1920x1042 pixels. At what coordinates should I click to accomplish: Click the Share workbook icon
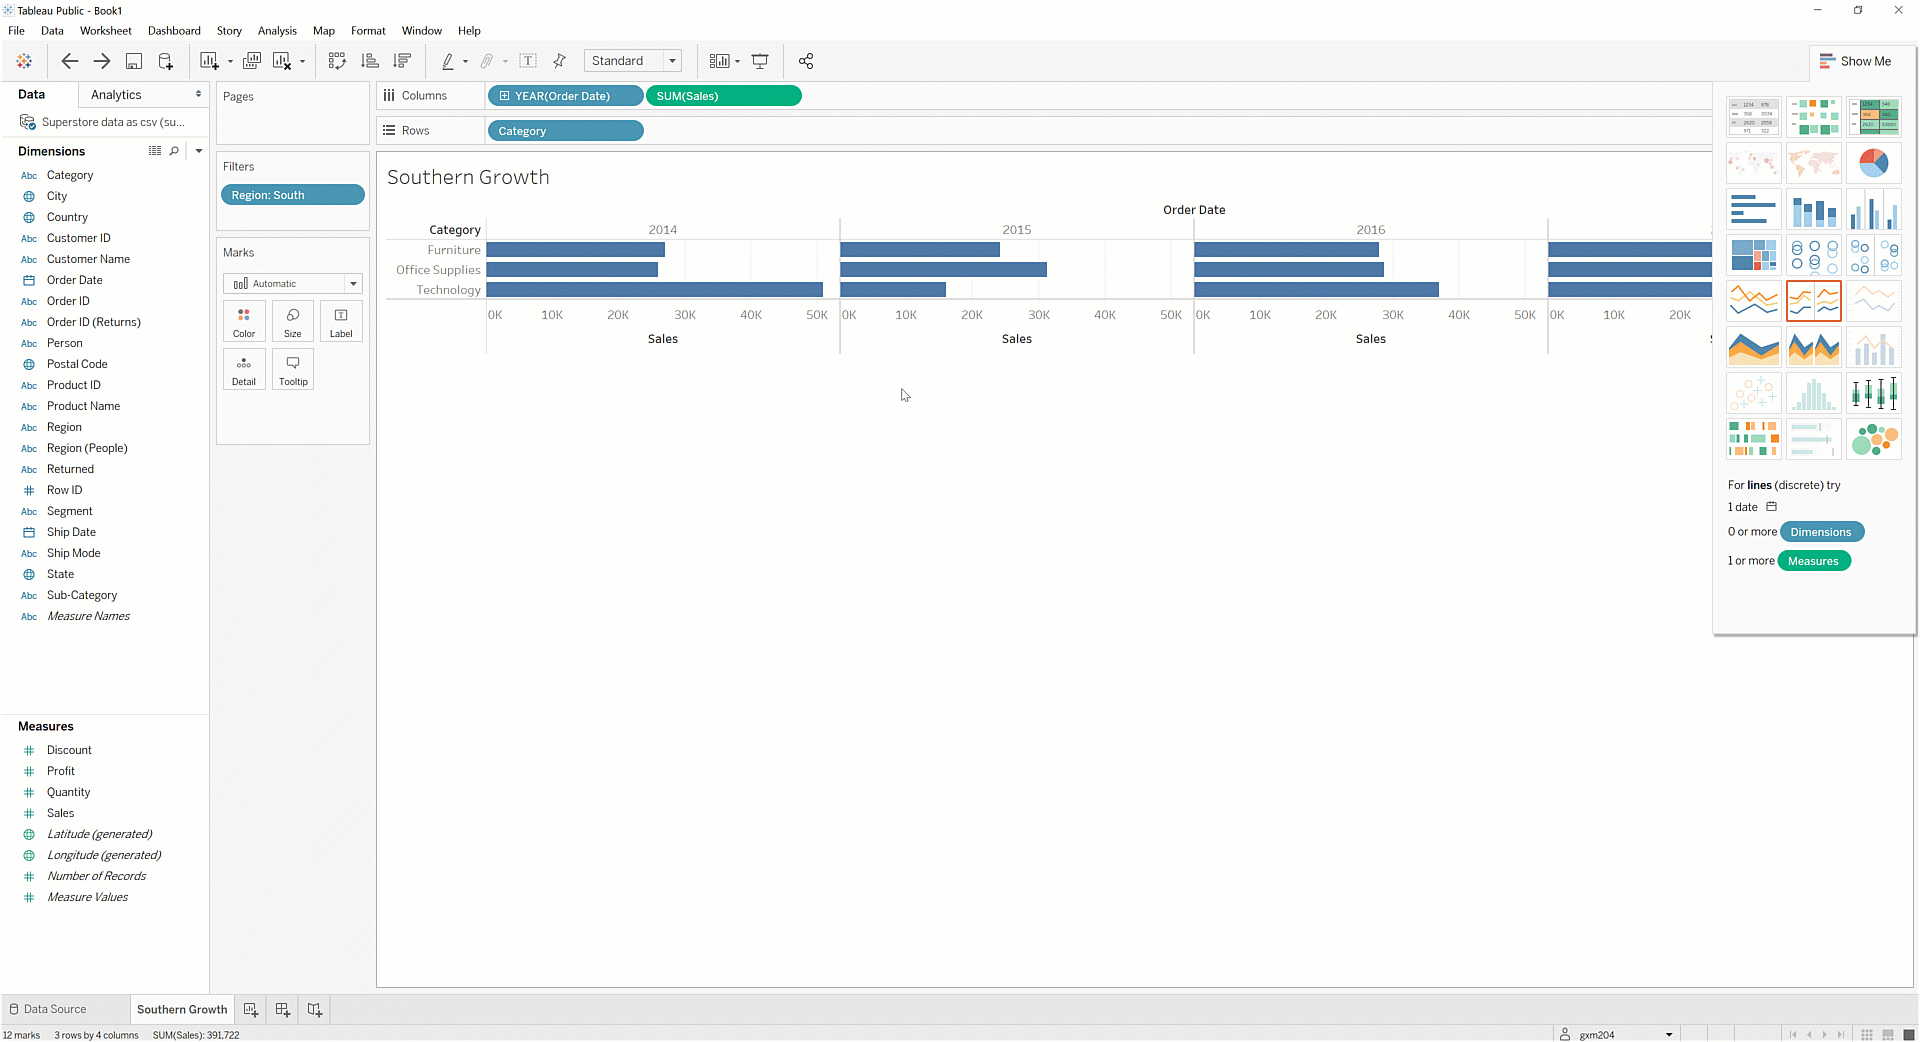[806, 61]
